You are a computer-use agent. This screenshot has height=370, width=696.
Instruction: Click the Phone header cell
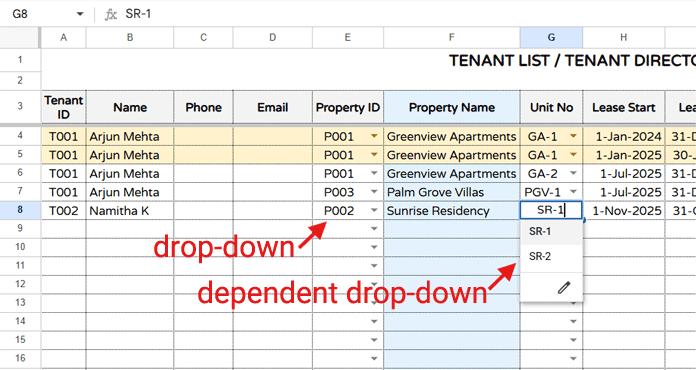203,107
